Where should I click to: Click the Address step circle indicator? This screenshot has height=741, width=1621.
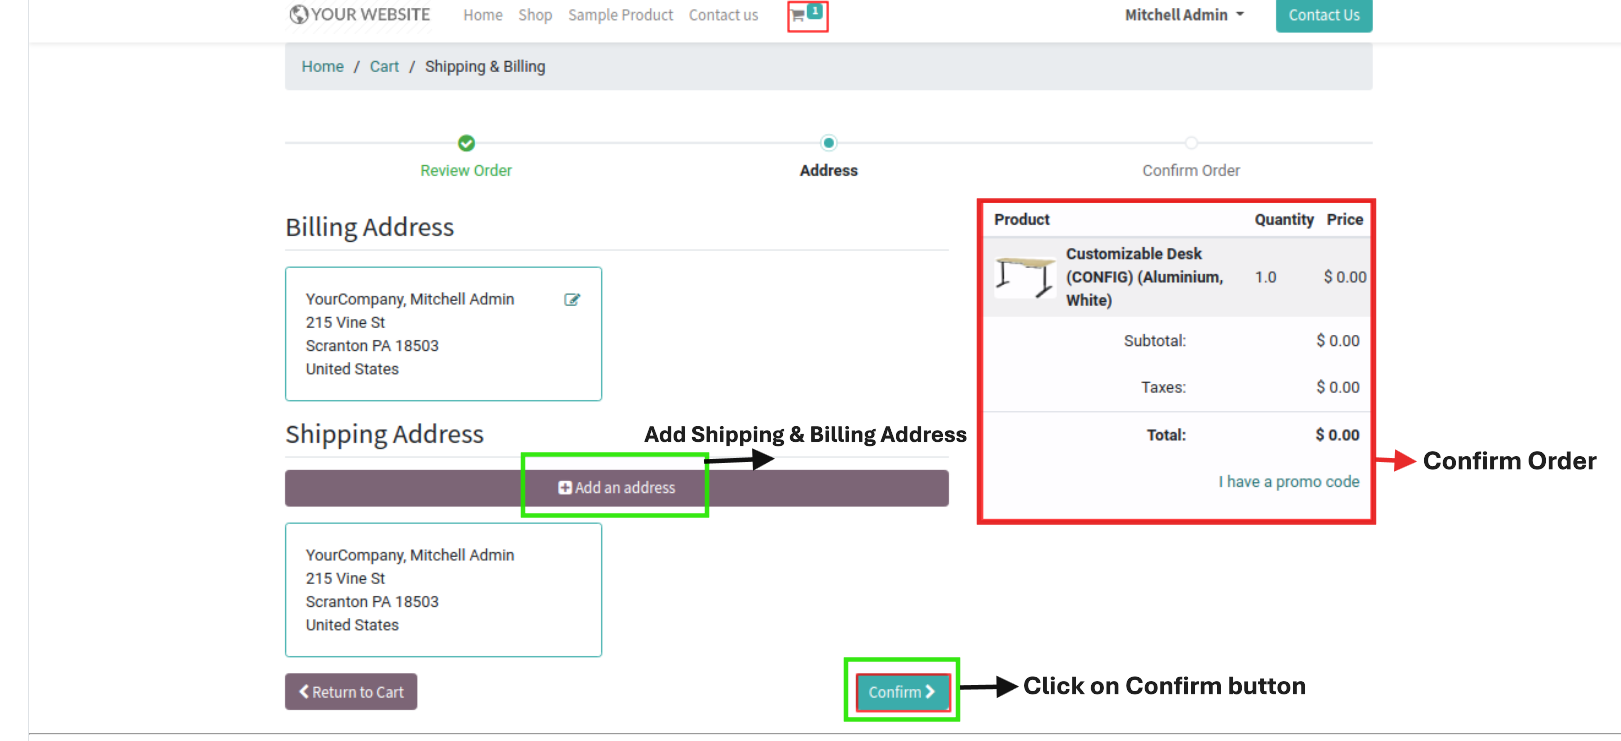coord(828,143)
